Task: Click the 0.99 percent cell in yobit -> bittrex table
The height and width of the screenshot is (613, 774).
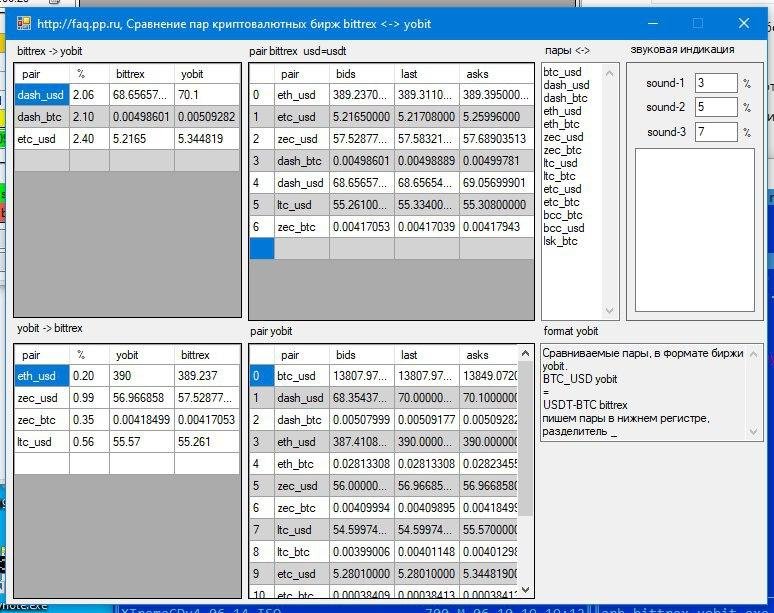Action: click(x=89, y=398)
